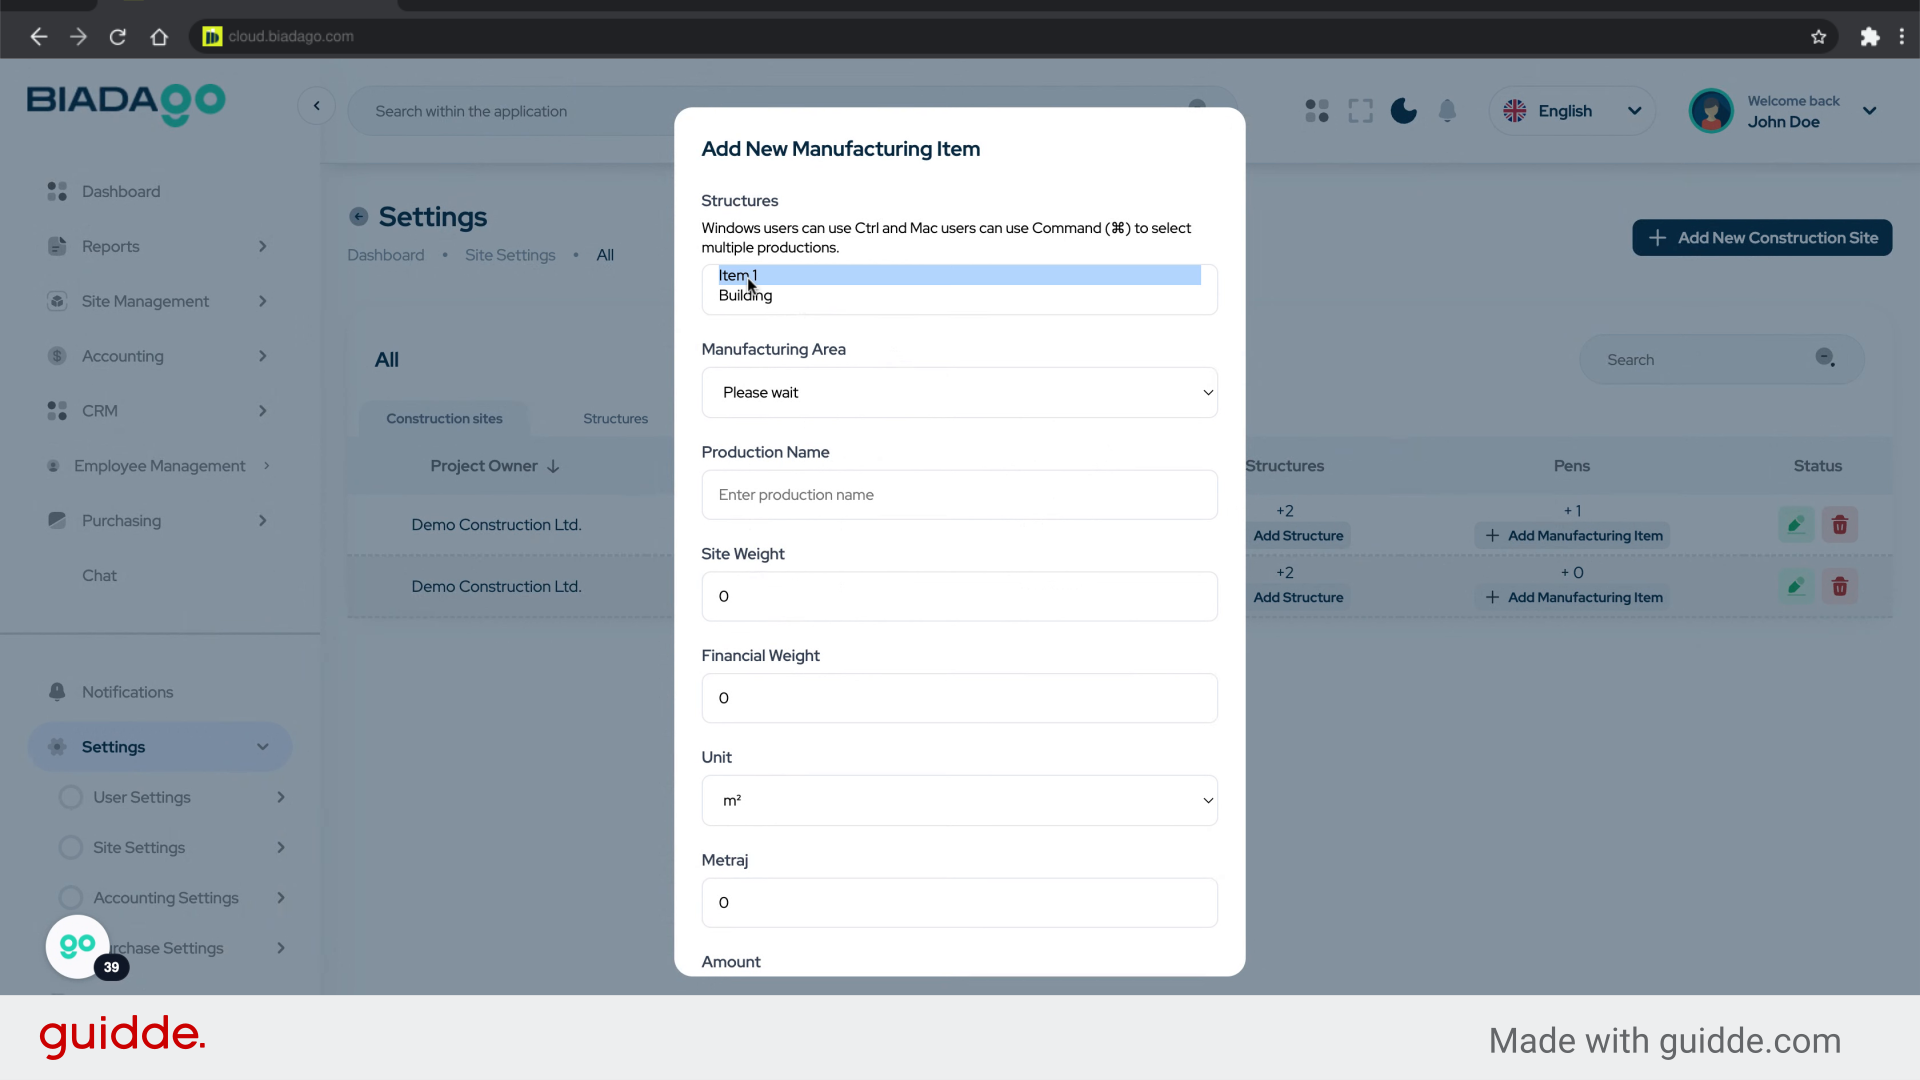Open the Unit dropdown showing m²

click(959, 801)
